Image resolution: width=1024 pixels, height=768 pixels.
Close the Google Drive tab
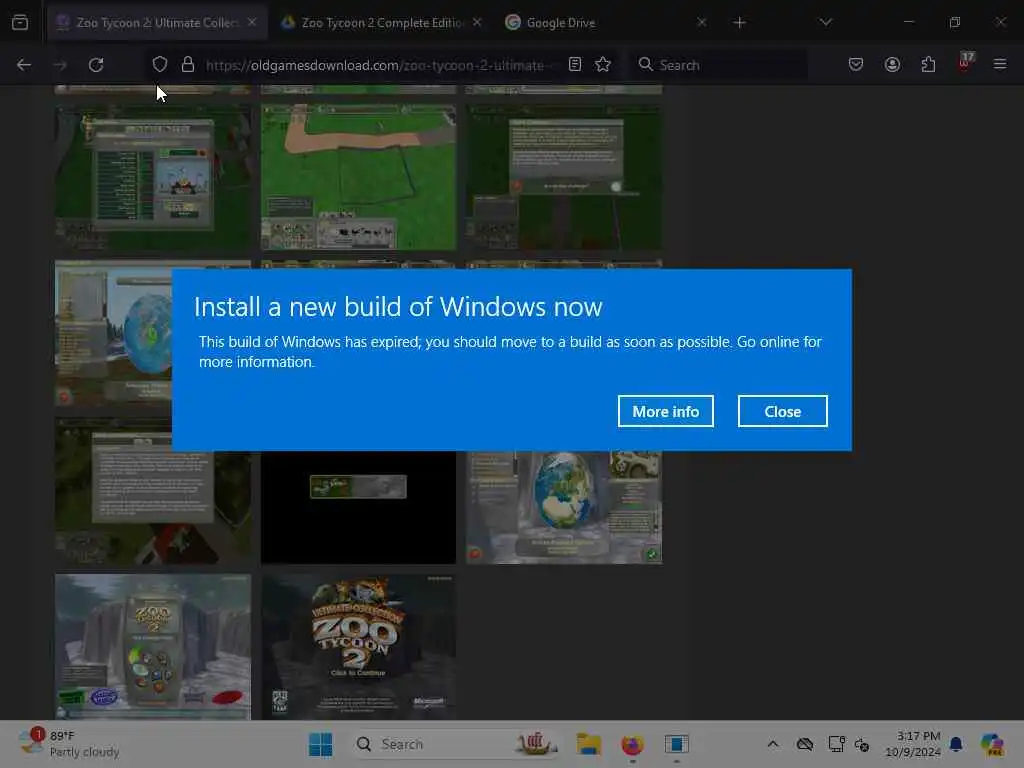click(701, 22)
